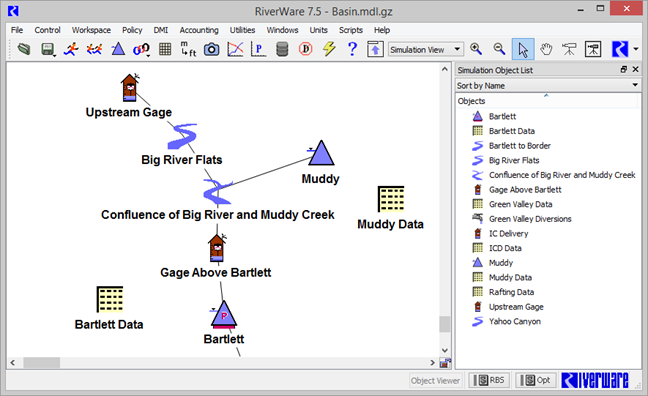Image resolution: width=648 pixels, height=396 pixels.
Task: Click the Objects column header sort arrow
Action: pyautogui.click(x=546, y=95)
